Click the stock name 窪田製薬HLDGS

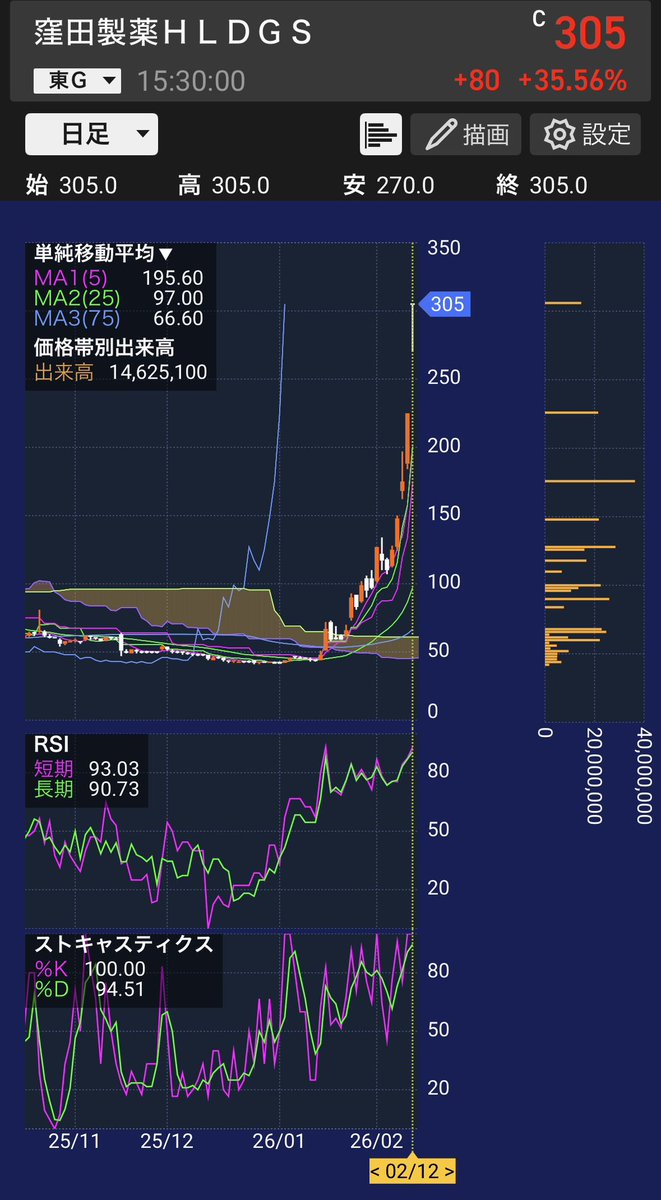[174, 33]
